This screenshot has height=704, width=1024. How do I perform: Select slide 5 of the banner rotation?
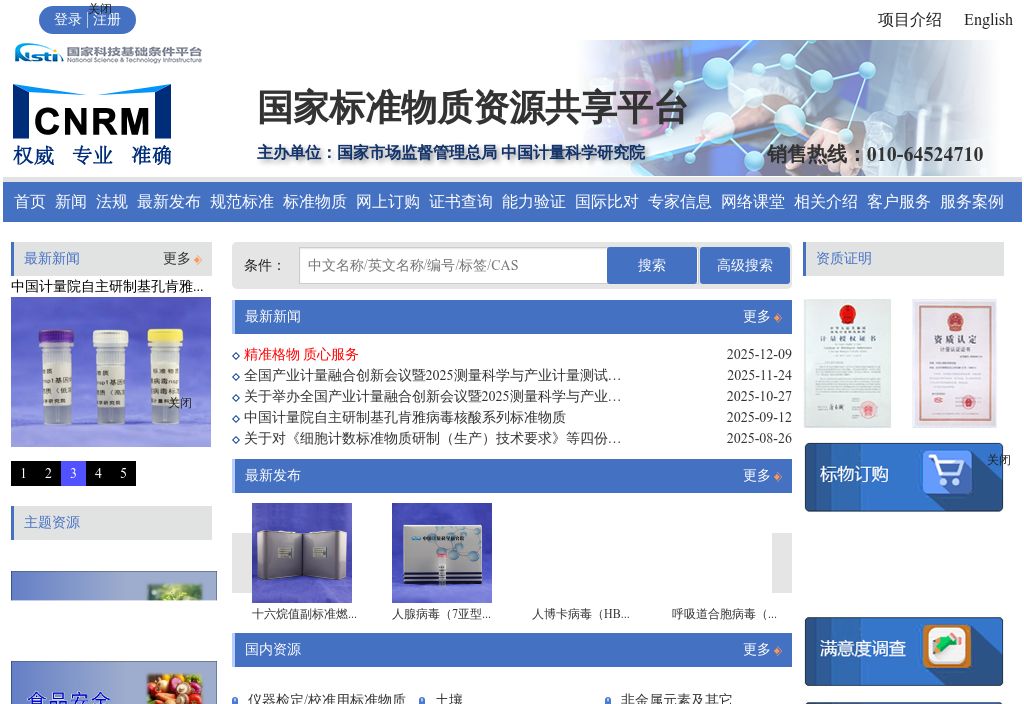tap(123, 473)
